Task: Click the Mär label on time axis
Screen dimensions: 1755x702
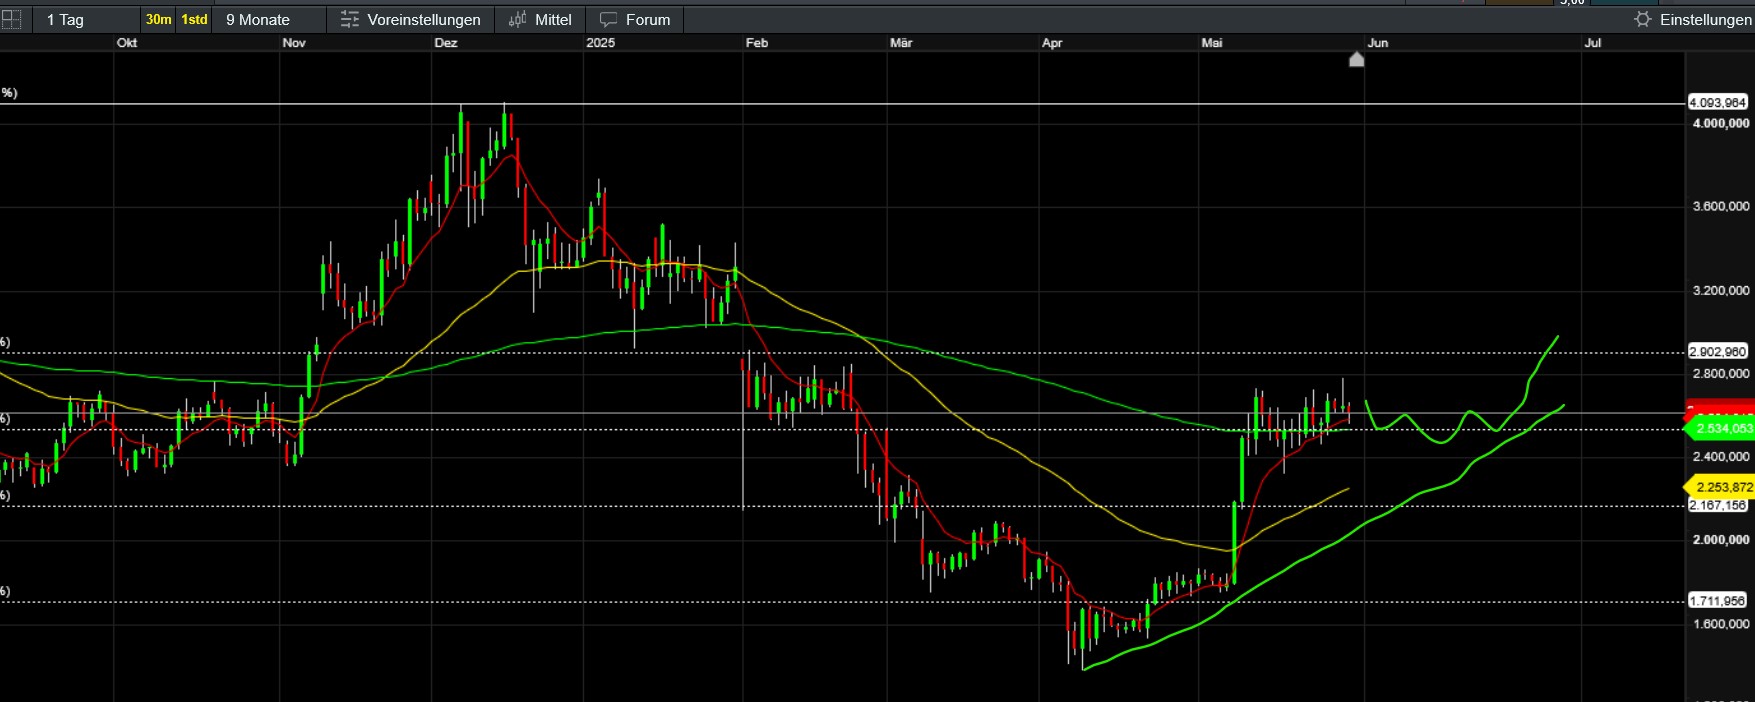Action: click(901, 43)
